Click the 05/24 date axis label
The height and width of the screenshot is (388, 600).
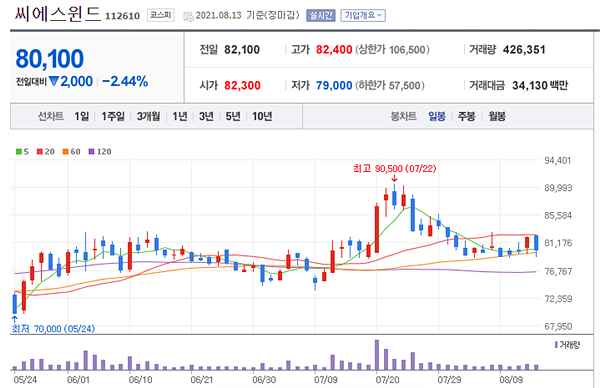click(25, 380)
